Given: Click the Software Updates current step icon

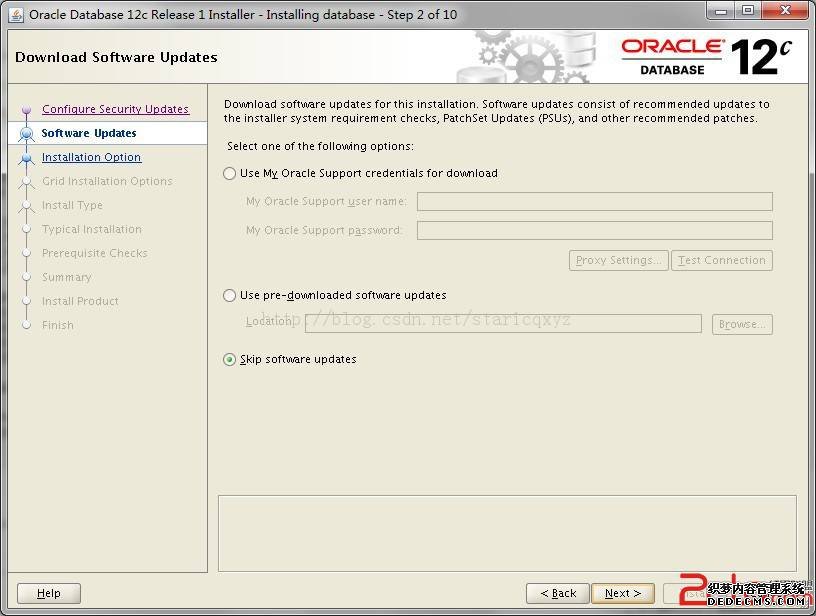Looking at the screenshot, I should (27, 134).
